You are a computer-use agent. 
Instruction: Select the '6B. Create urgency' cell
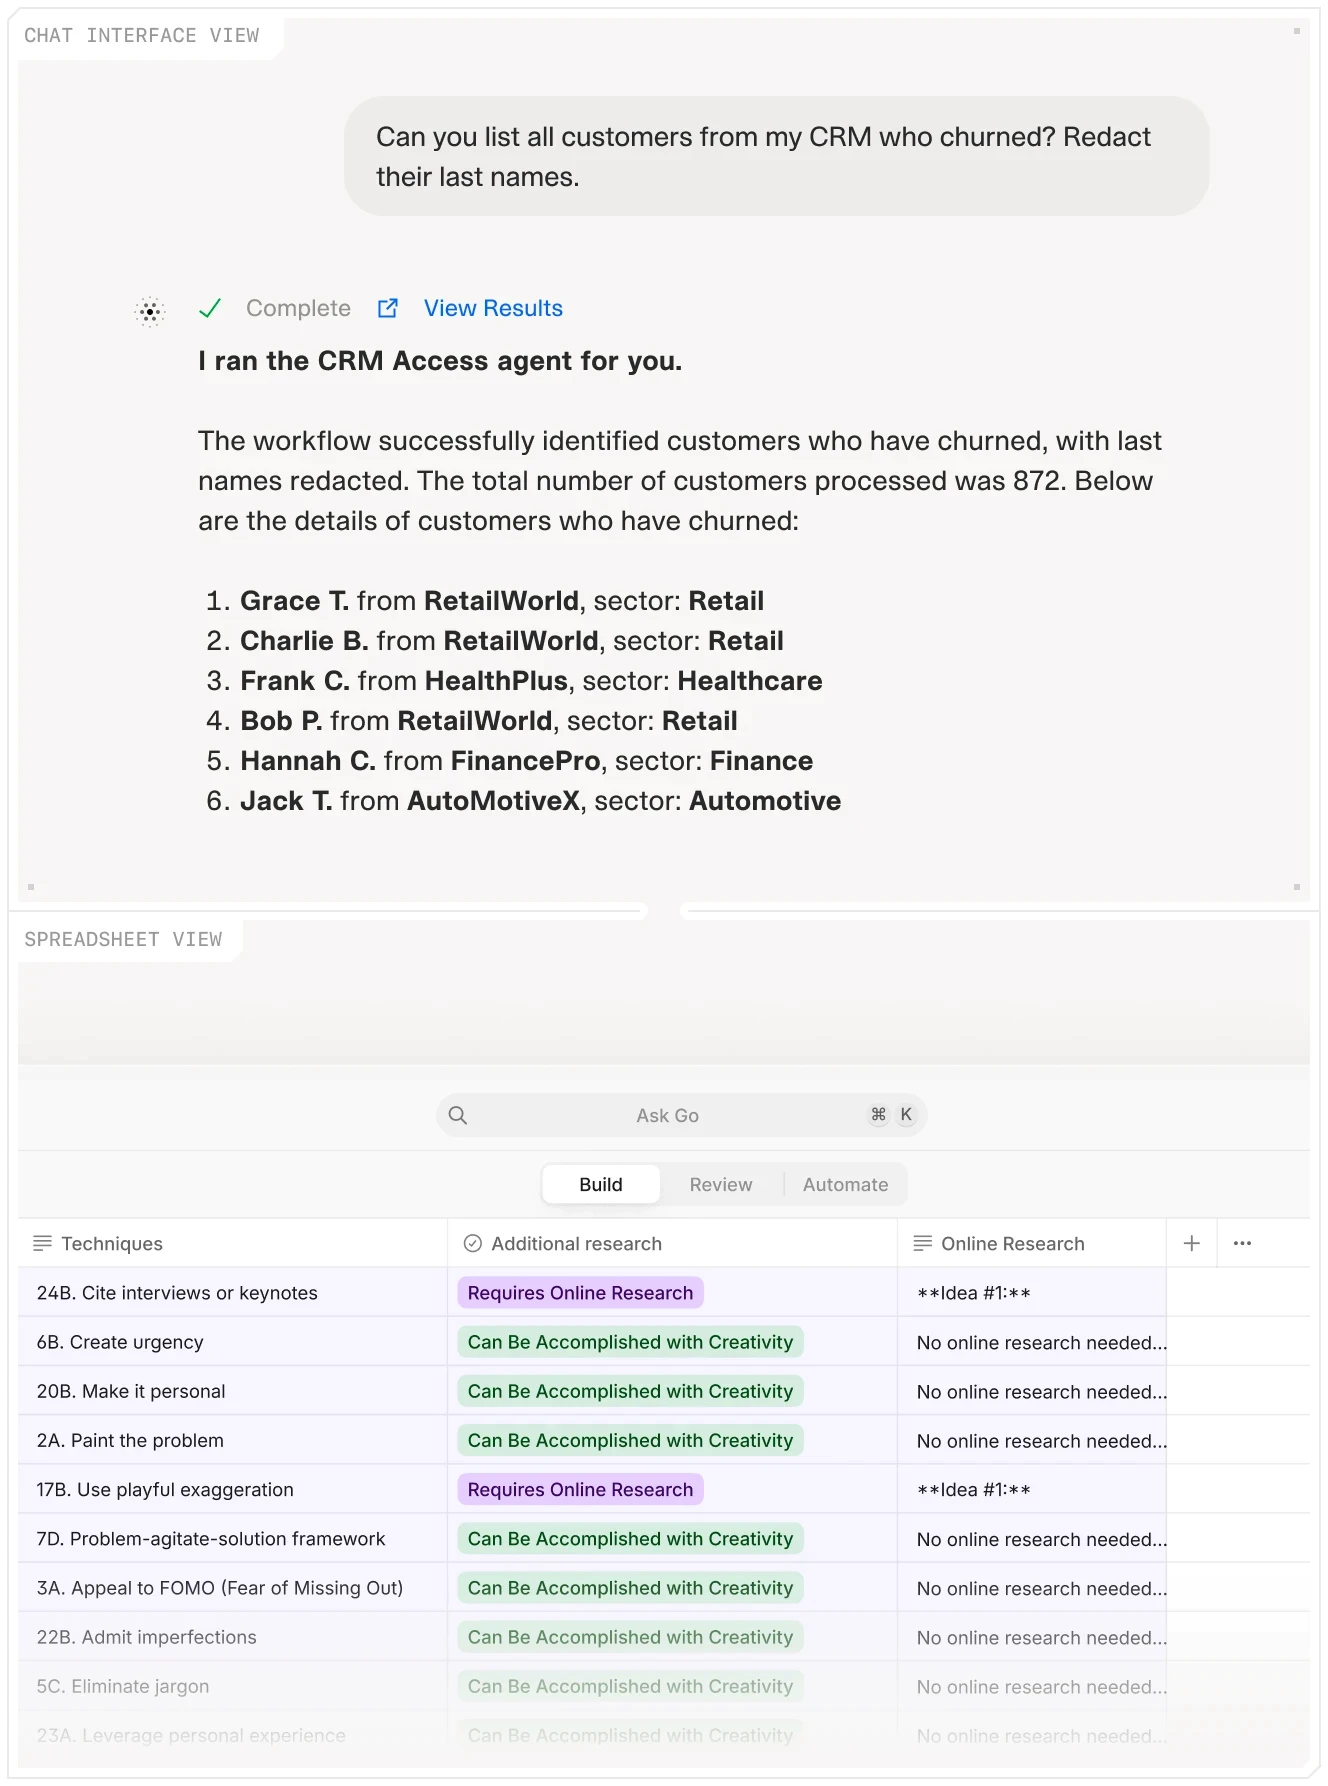232,1342
